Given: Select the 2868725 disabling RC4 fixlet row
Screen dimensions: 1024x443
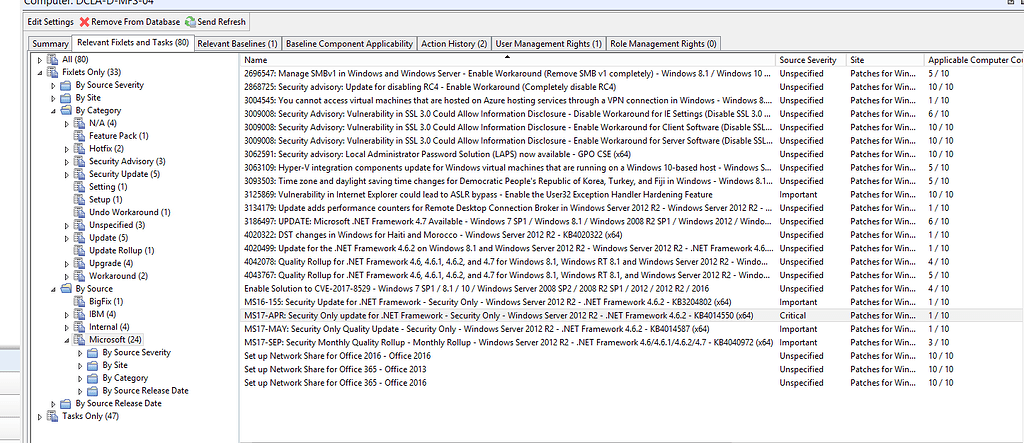Looking at the screenshot, I should click(631, 87).
